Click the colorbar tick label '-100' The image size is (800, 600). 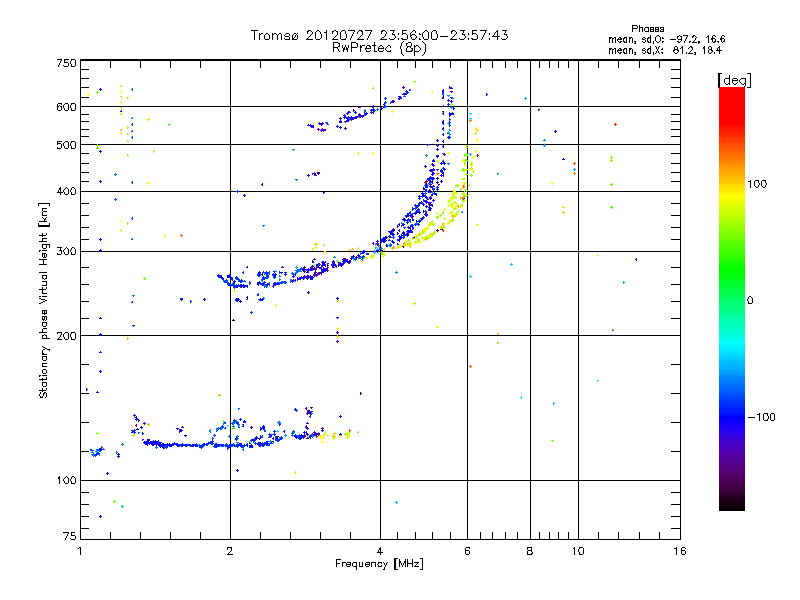point(761,417)
